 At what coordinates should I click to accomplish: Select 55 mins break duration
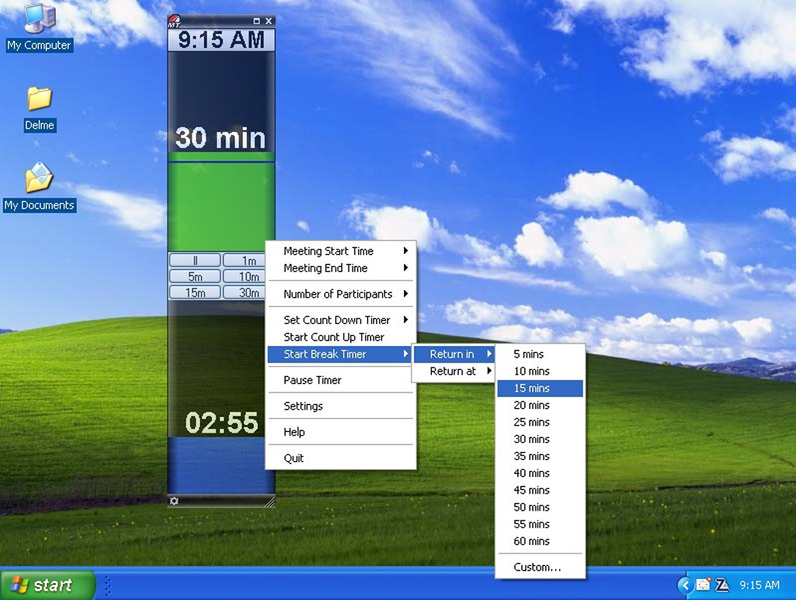pos(540,524)
